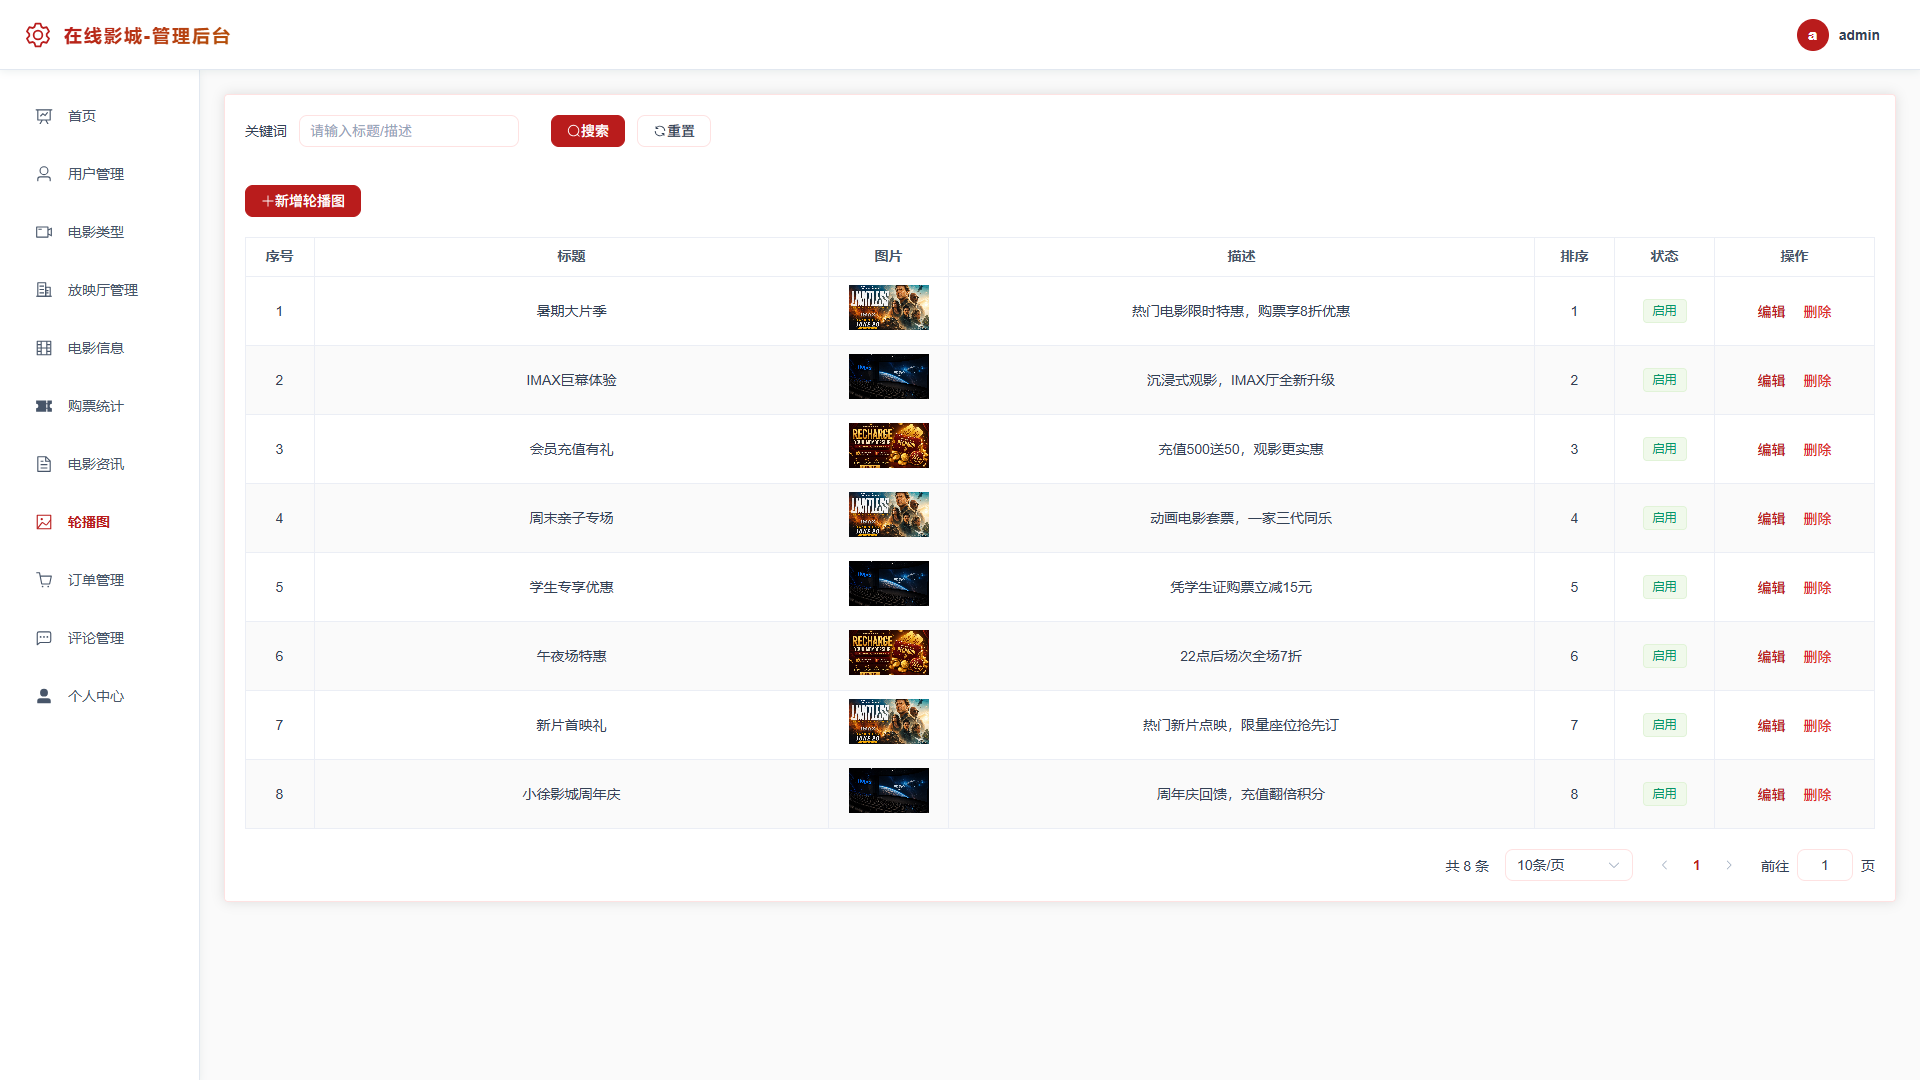Go to next page arrow in pagination
Image resolution: width=1920 pixels, height=1080 pixels.
coord(1728,865)
